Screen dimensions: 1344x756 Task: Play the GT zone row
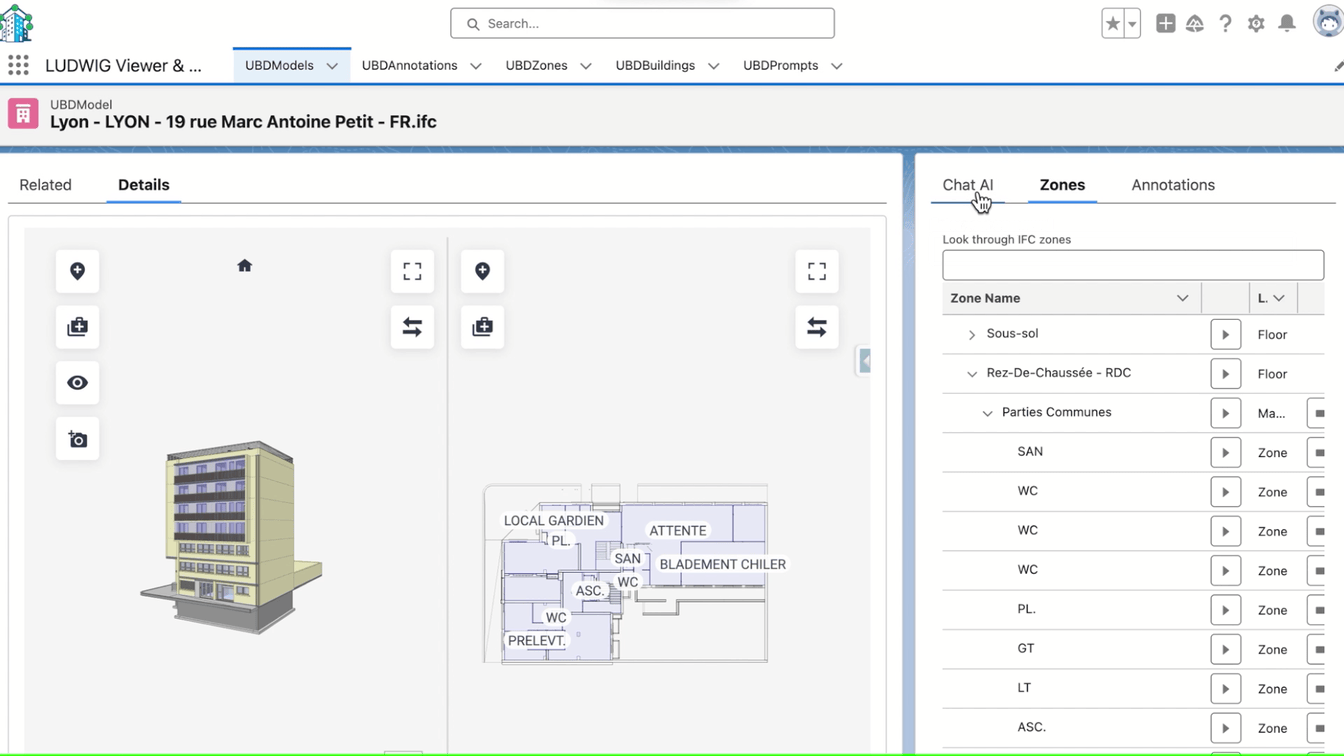coord(1225,650)
